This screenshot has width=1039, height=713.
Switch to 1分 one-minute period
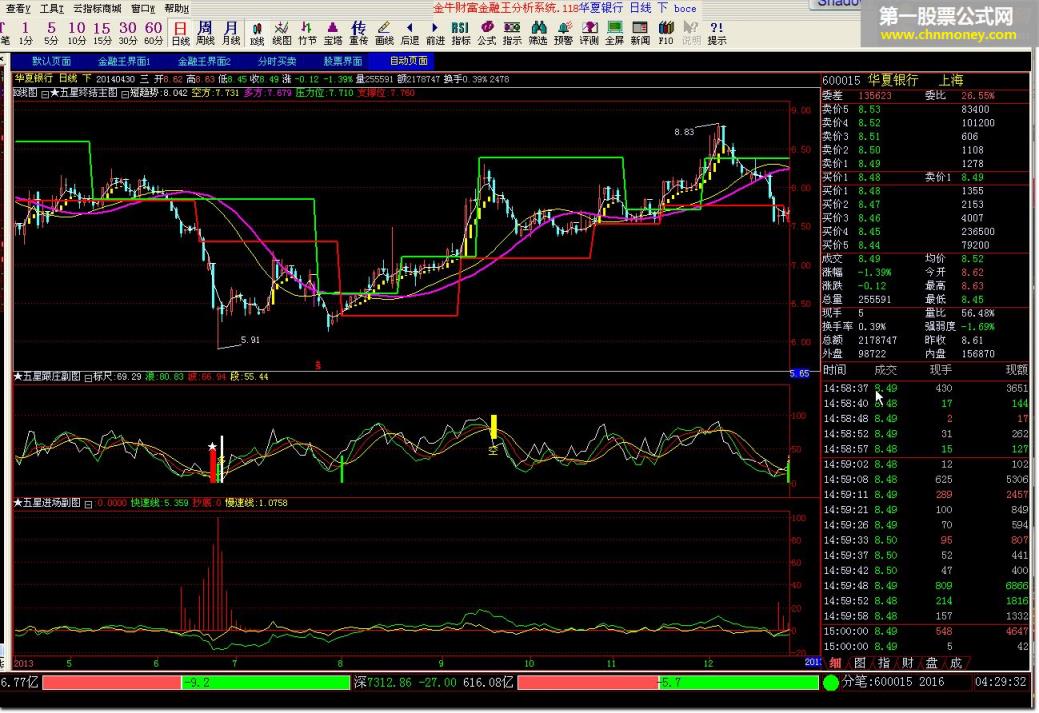pos(25,33)
